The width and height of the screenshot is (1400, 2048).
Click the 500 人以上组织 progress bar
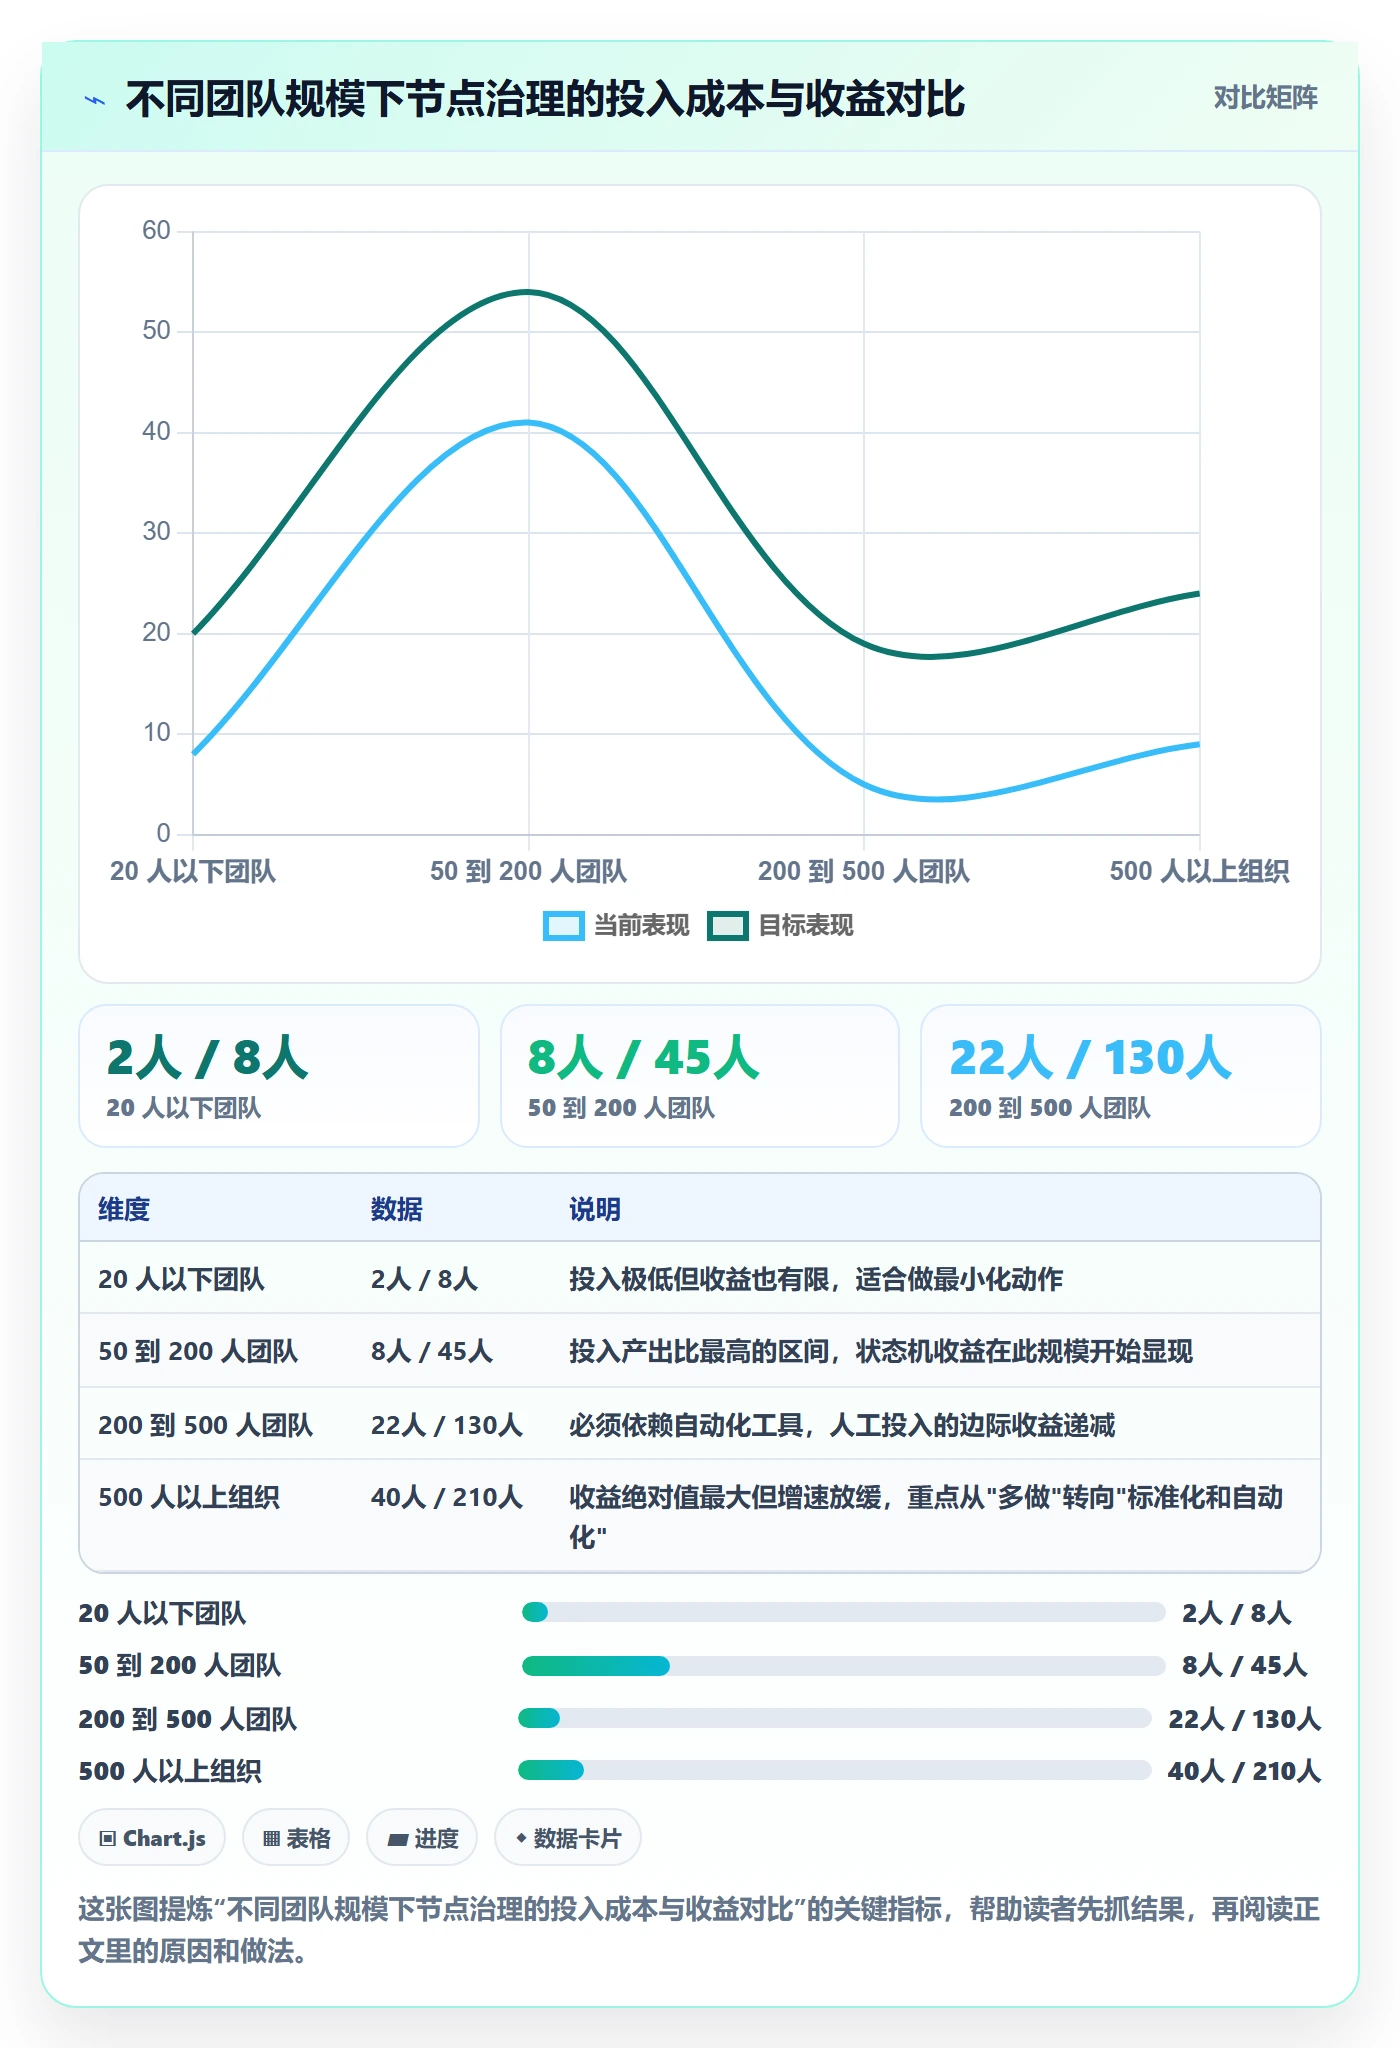[x=835, y=1770]
